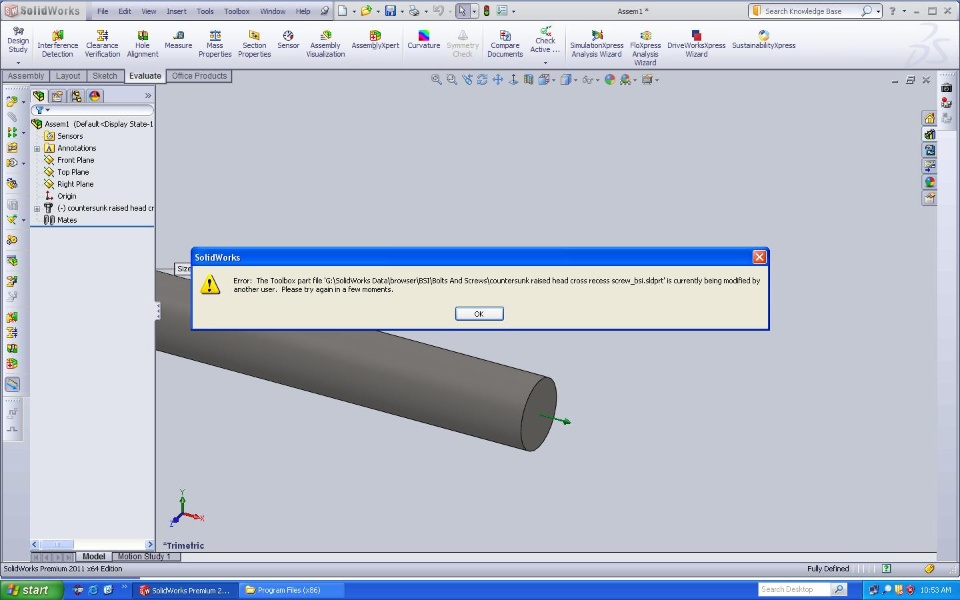Open Section Properties
This screenshot has width=960, height=600.
click(x=254, y=44)
